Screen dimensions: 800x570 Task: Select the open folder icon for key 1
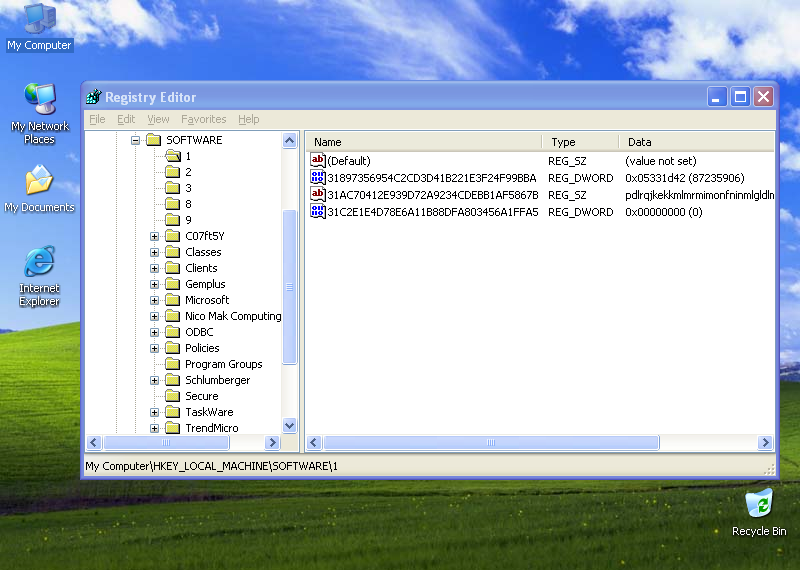pos(173,156)
